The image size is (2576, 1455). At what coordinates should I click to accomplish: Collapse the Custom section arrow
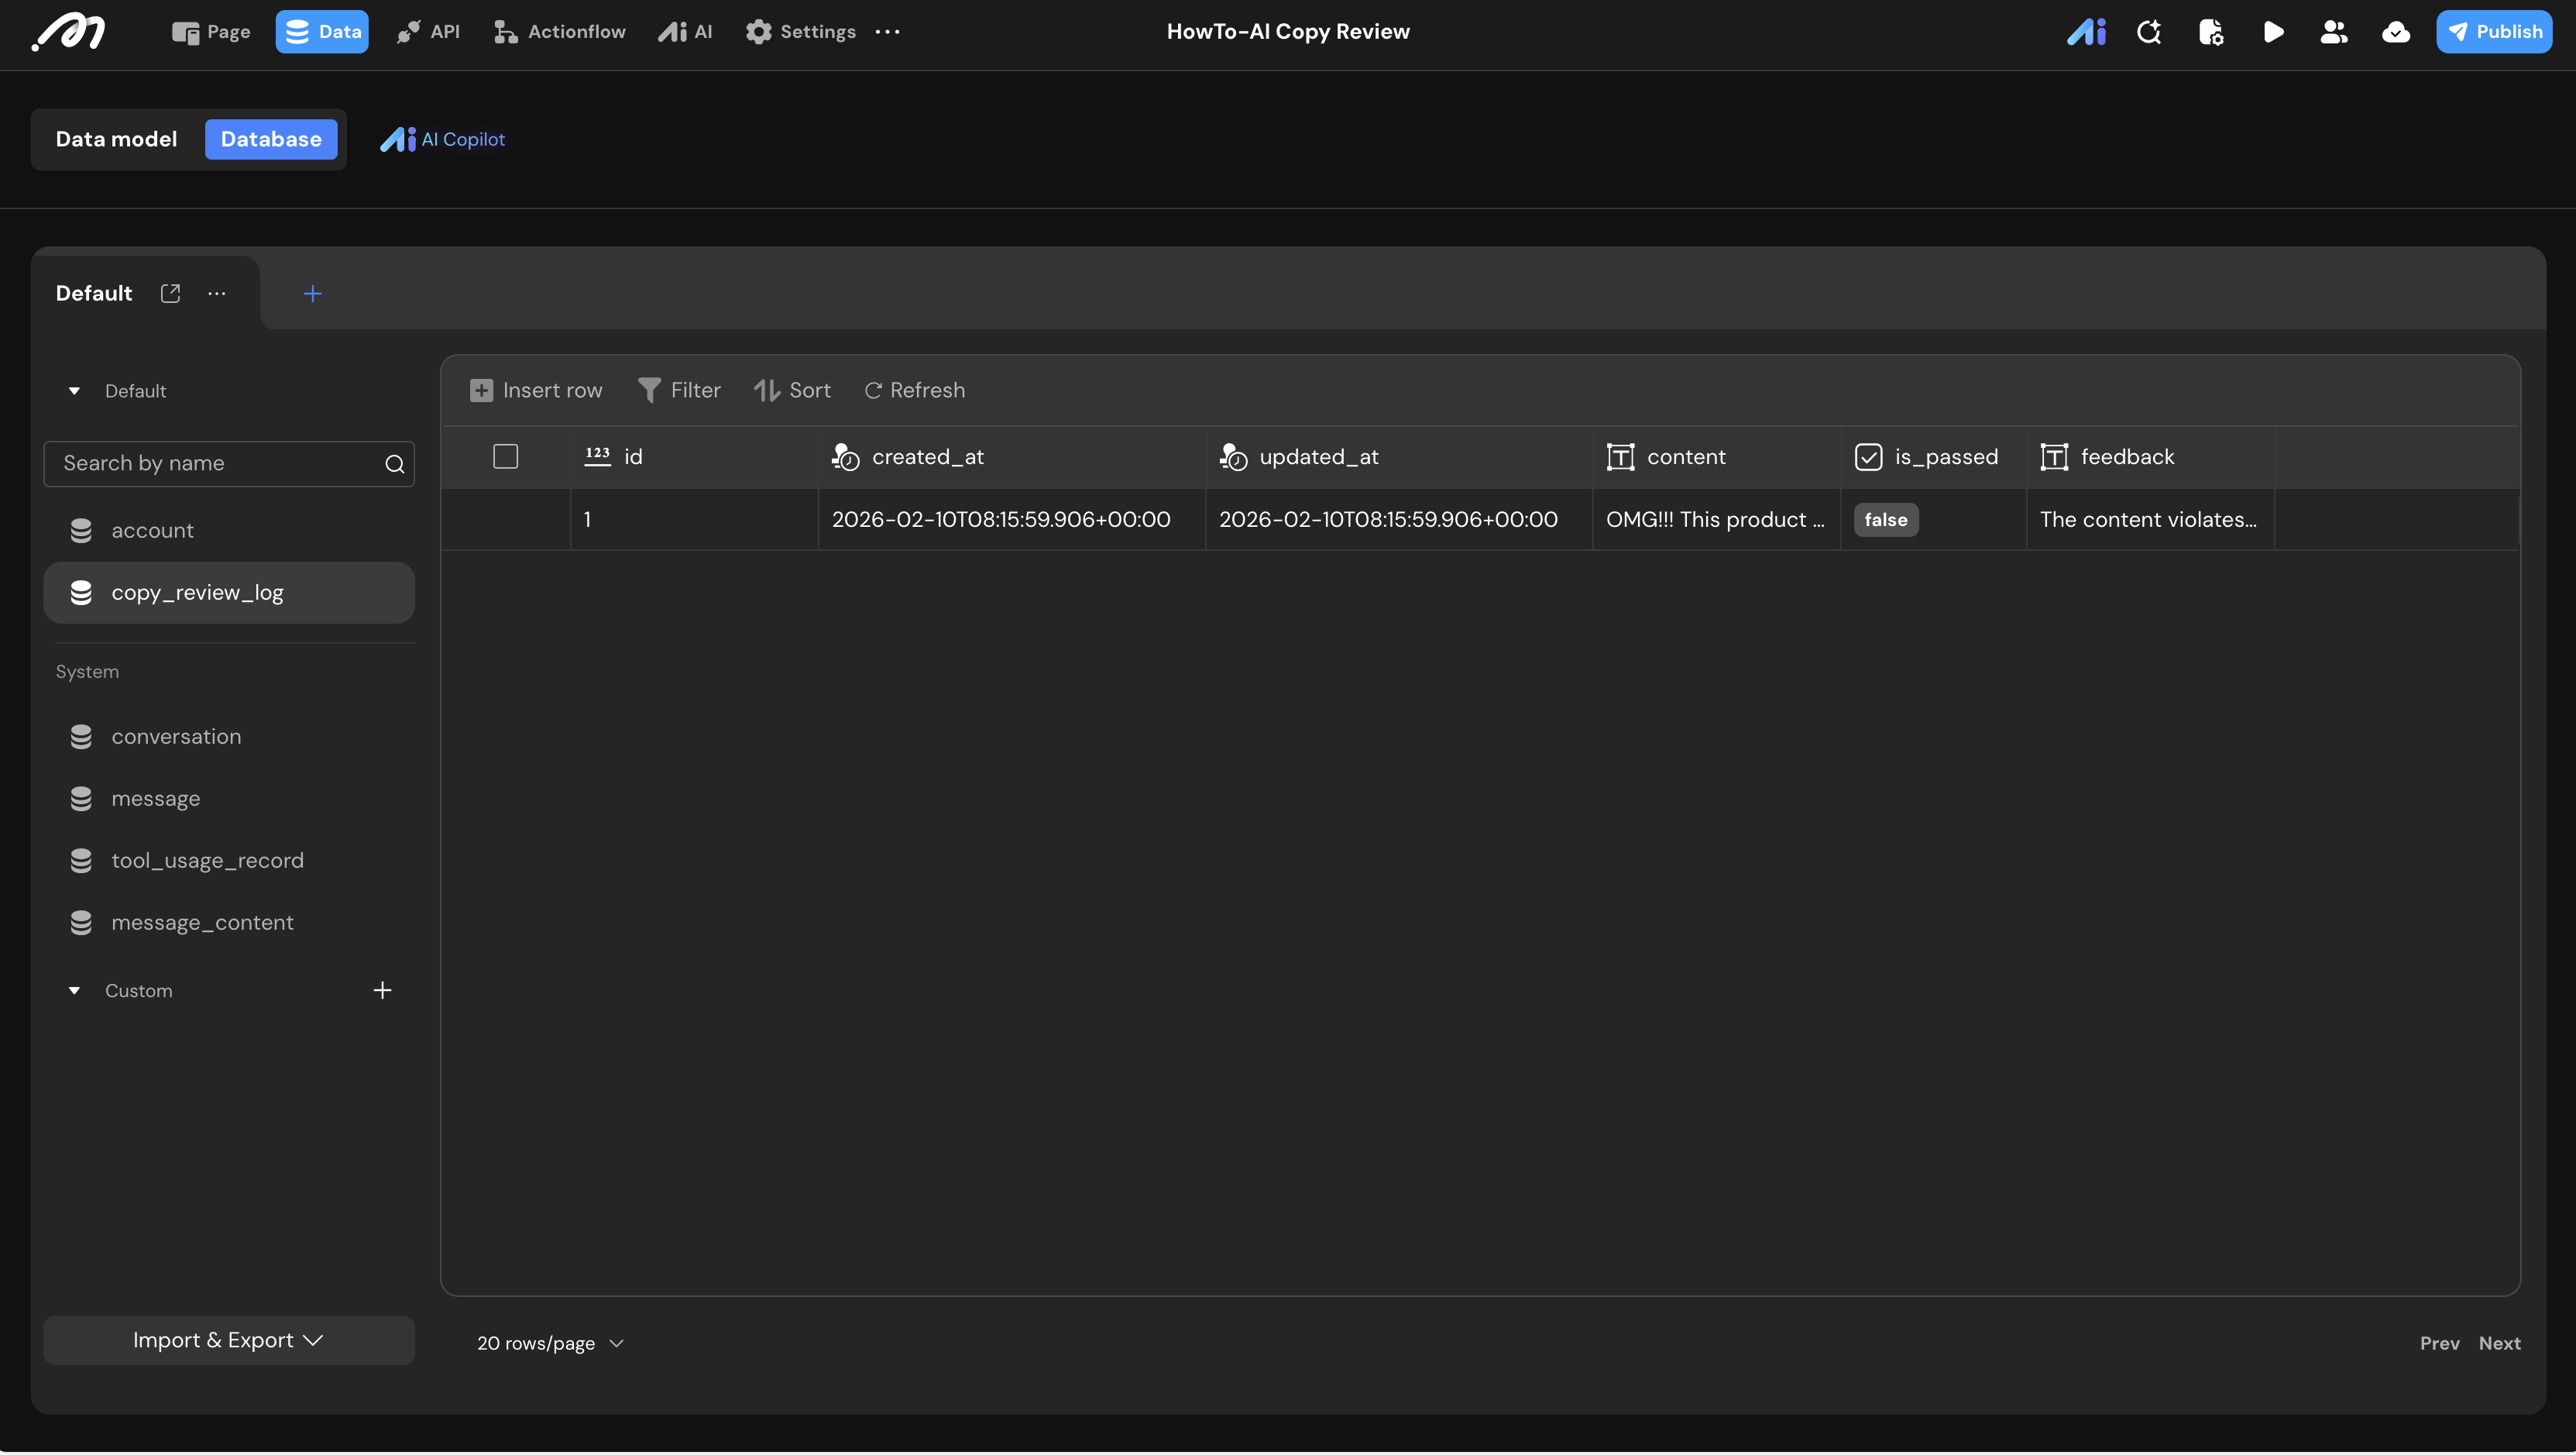tap(74, 990)
